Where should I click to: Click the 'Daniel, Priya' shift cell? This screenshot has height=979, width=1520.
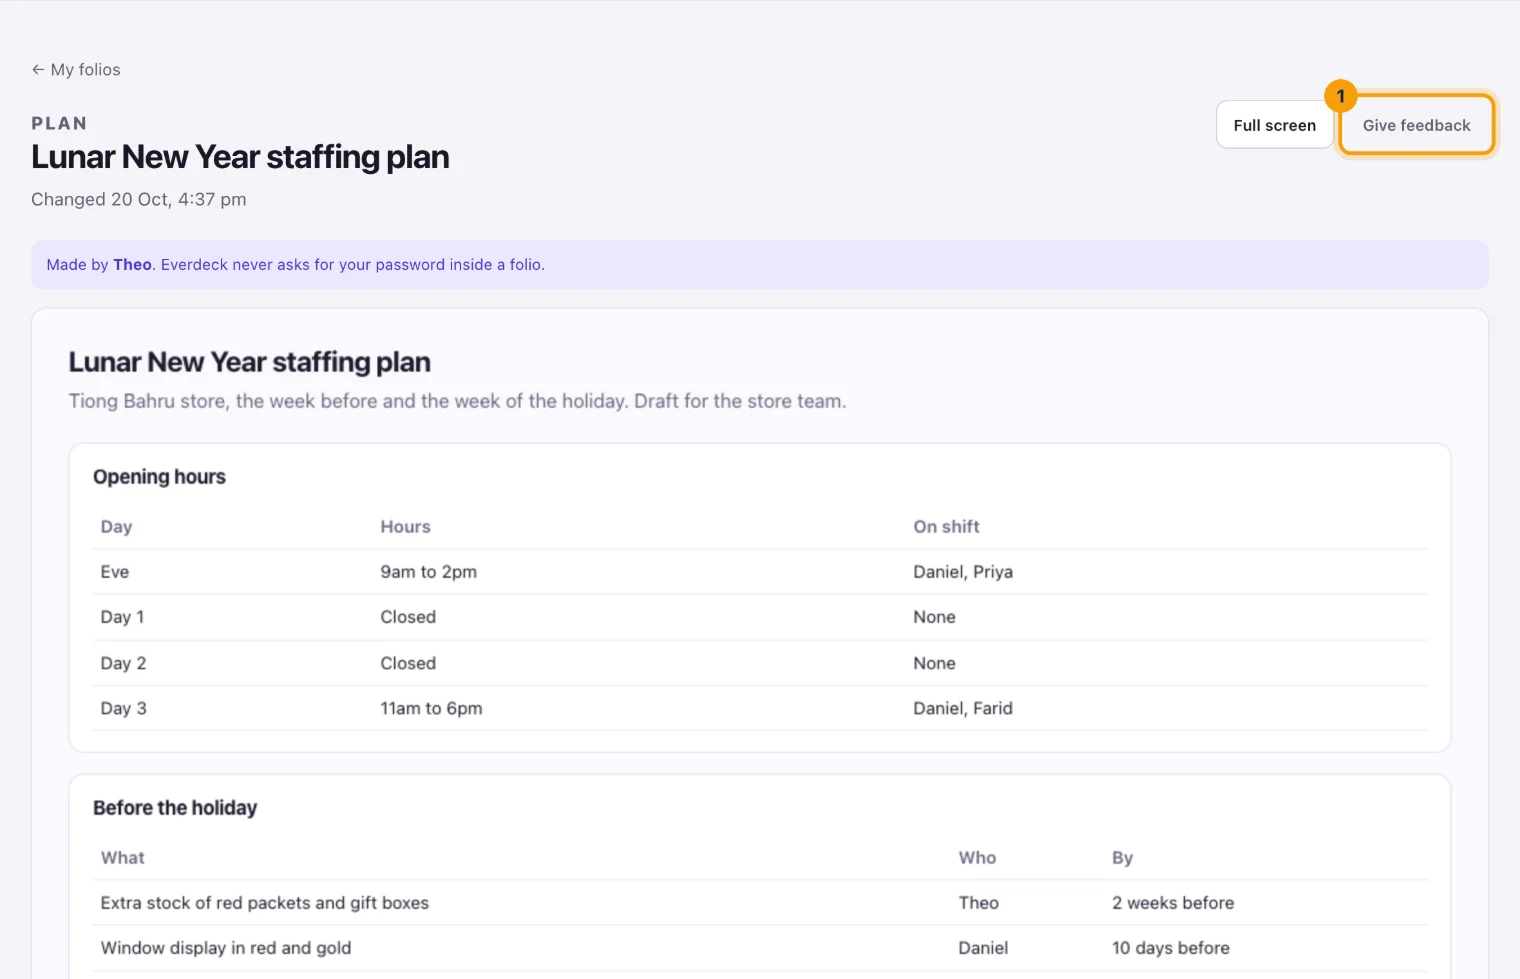point(963,572)
